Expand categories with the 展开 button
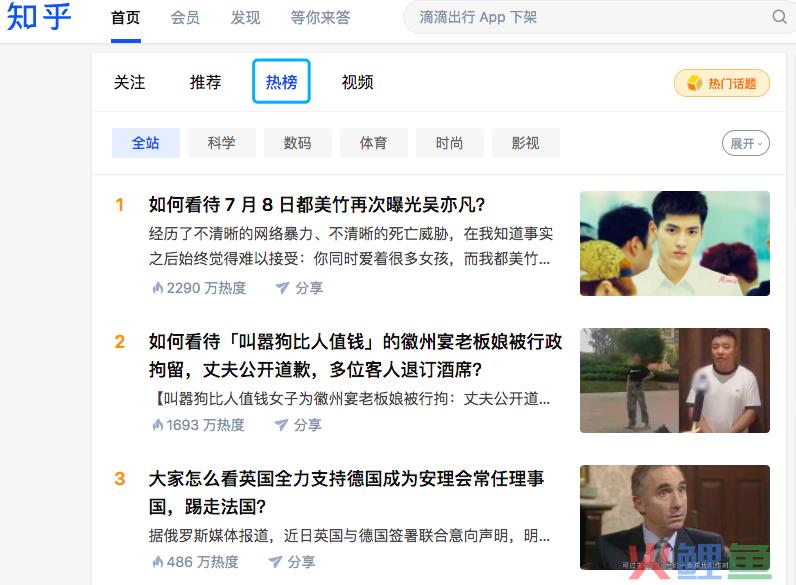The width and height of the screenshot is (796, 585). pyautogui.click(x=746, y=144)
